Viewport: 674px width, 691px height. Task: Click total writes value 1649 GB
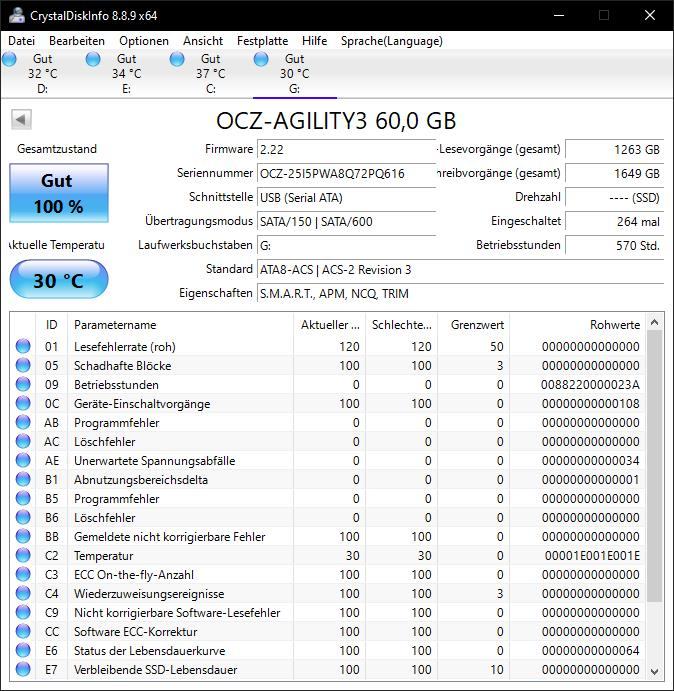click(614, 173)
